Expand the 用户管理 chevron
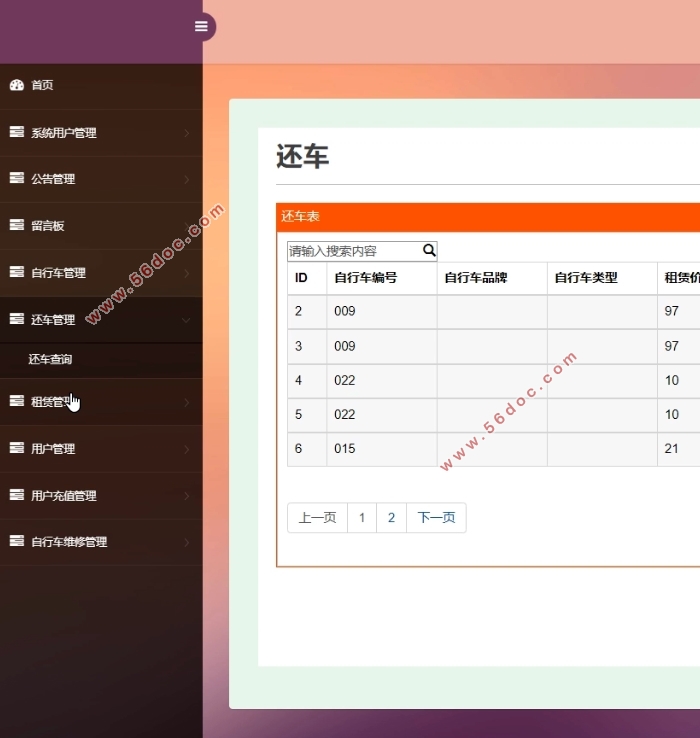This screenshot has height=738, width=700. tap(187, 449)
